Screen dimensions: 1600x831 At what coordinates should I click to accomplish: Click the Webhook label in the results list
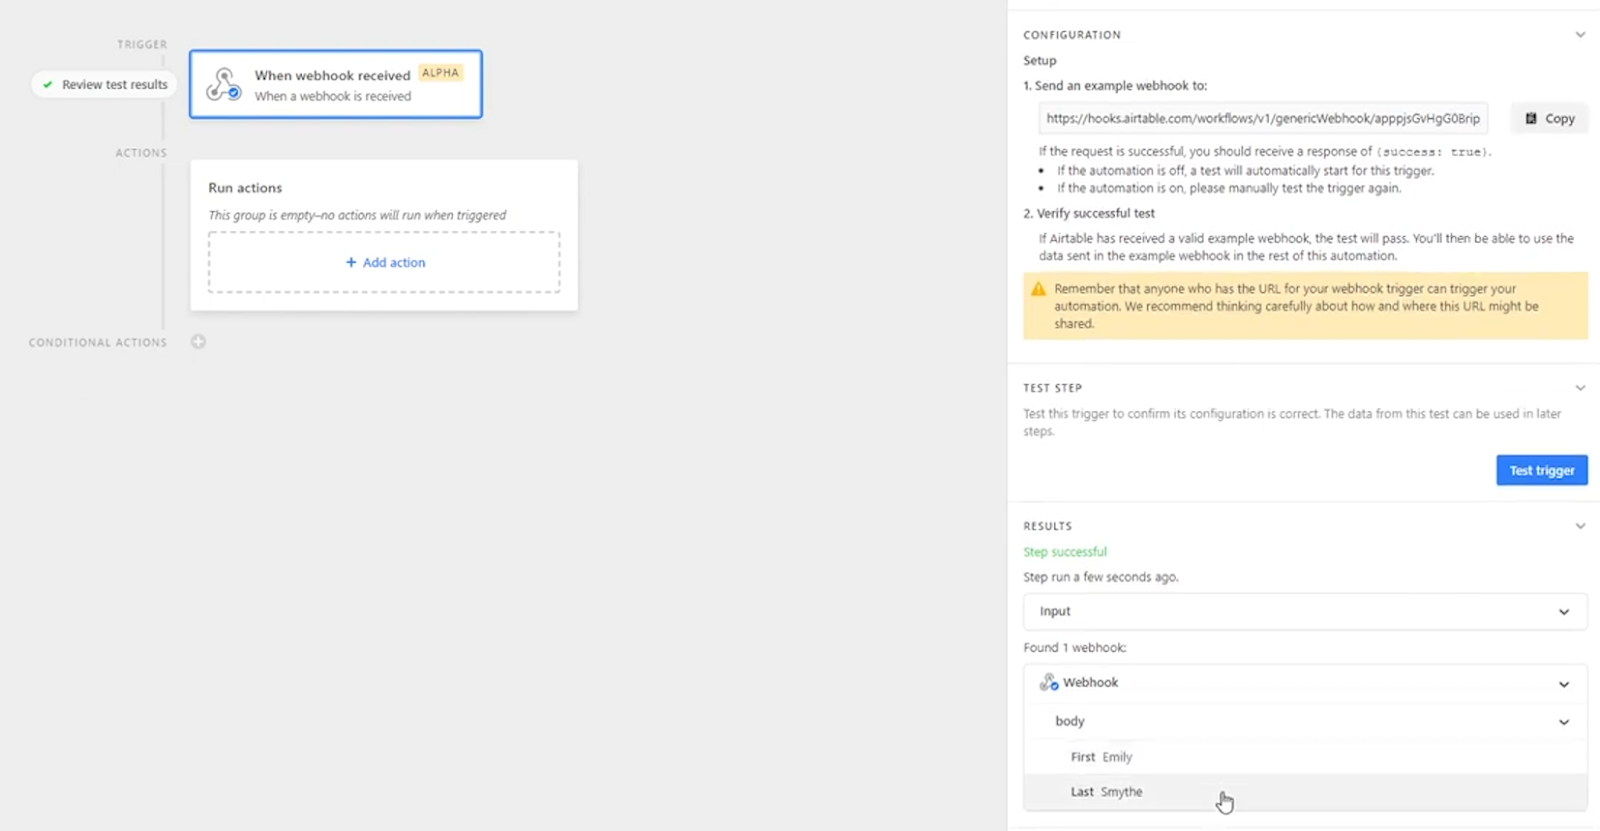coord(1090,682)
